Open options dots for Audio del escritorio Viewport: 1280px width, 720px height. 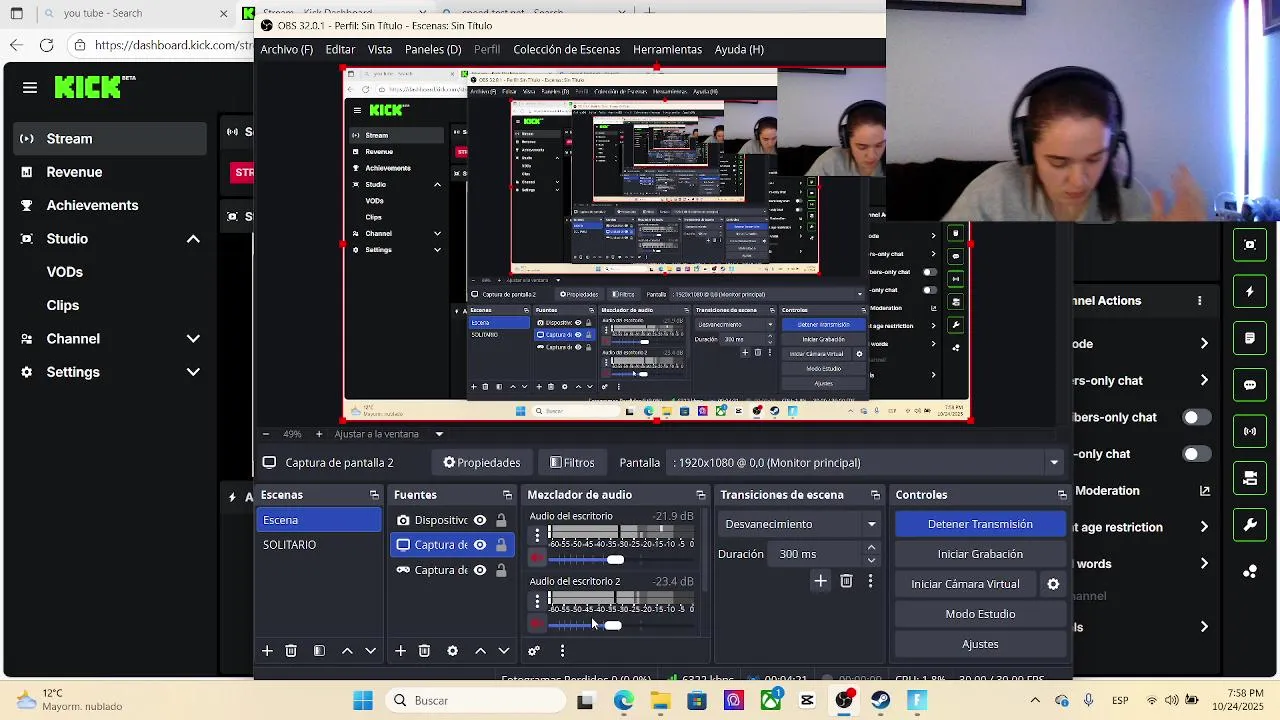point(537,535)
